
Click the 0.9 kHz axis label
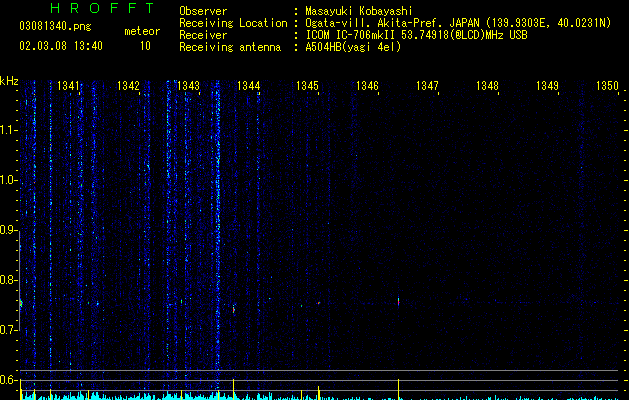click(8, 230)
